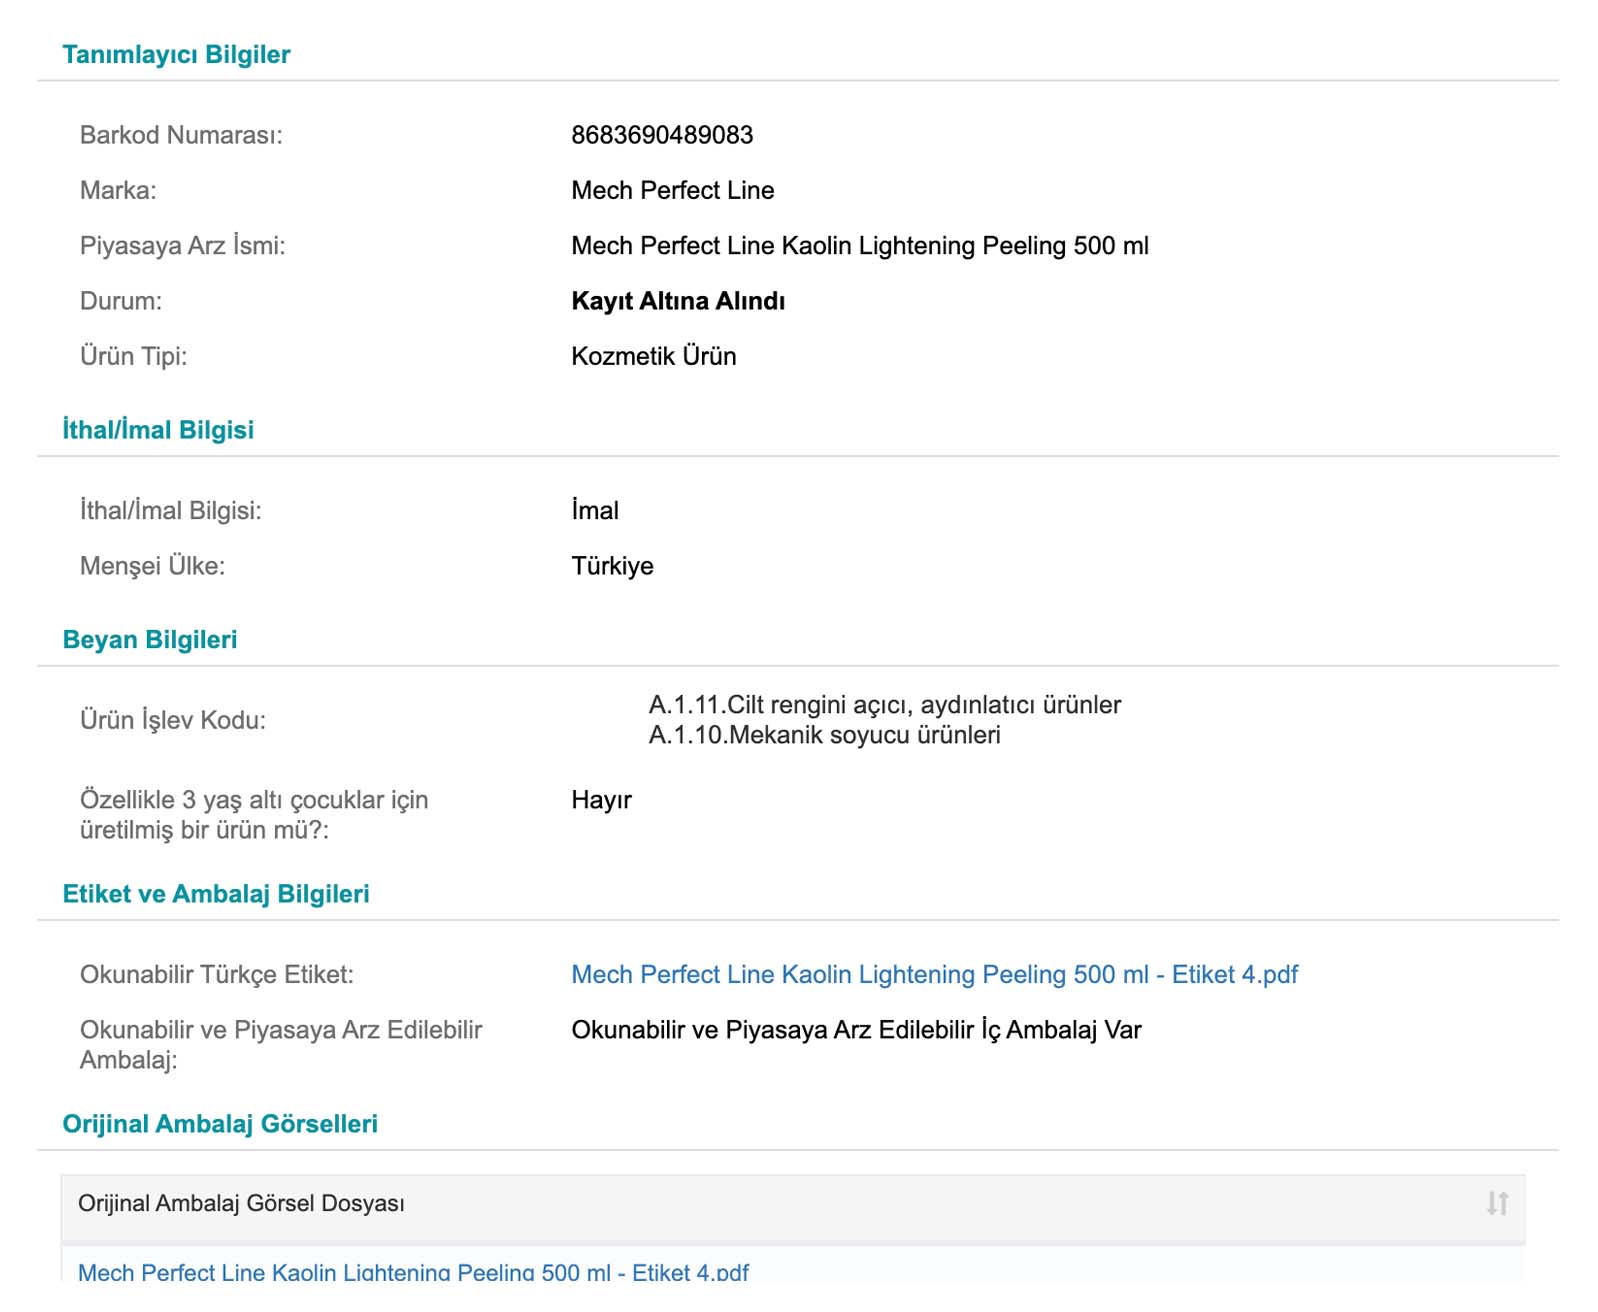The image size is (1598, 1312).
Task: Click the Kozmetik Ürün product type value
Action: [653, 356]
